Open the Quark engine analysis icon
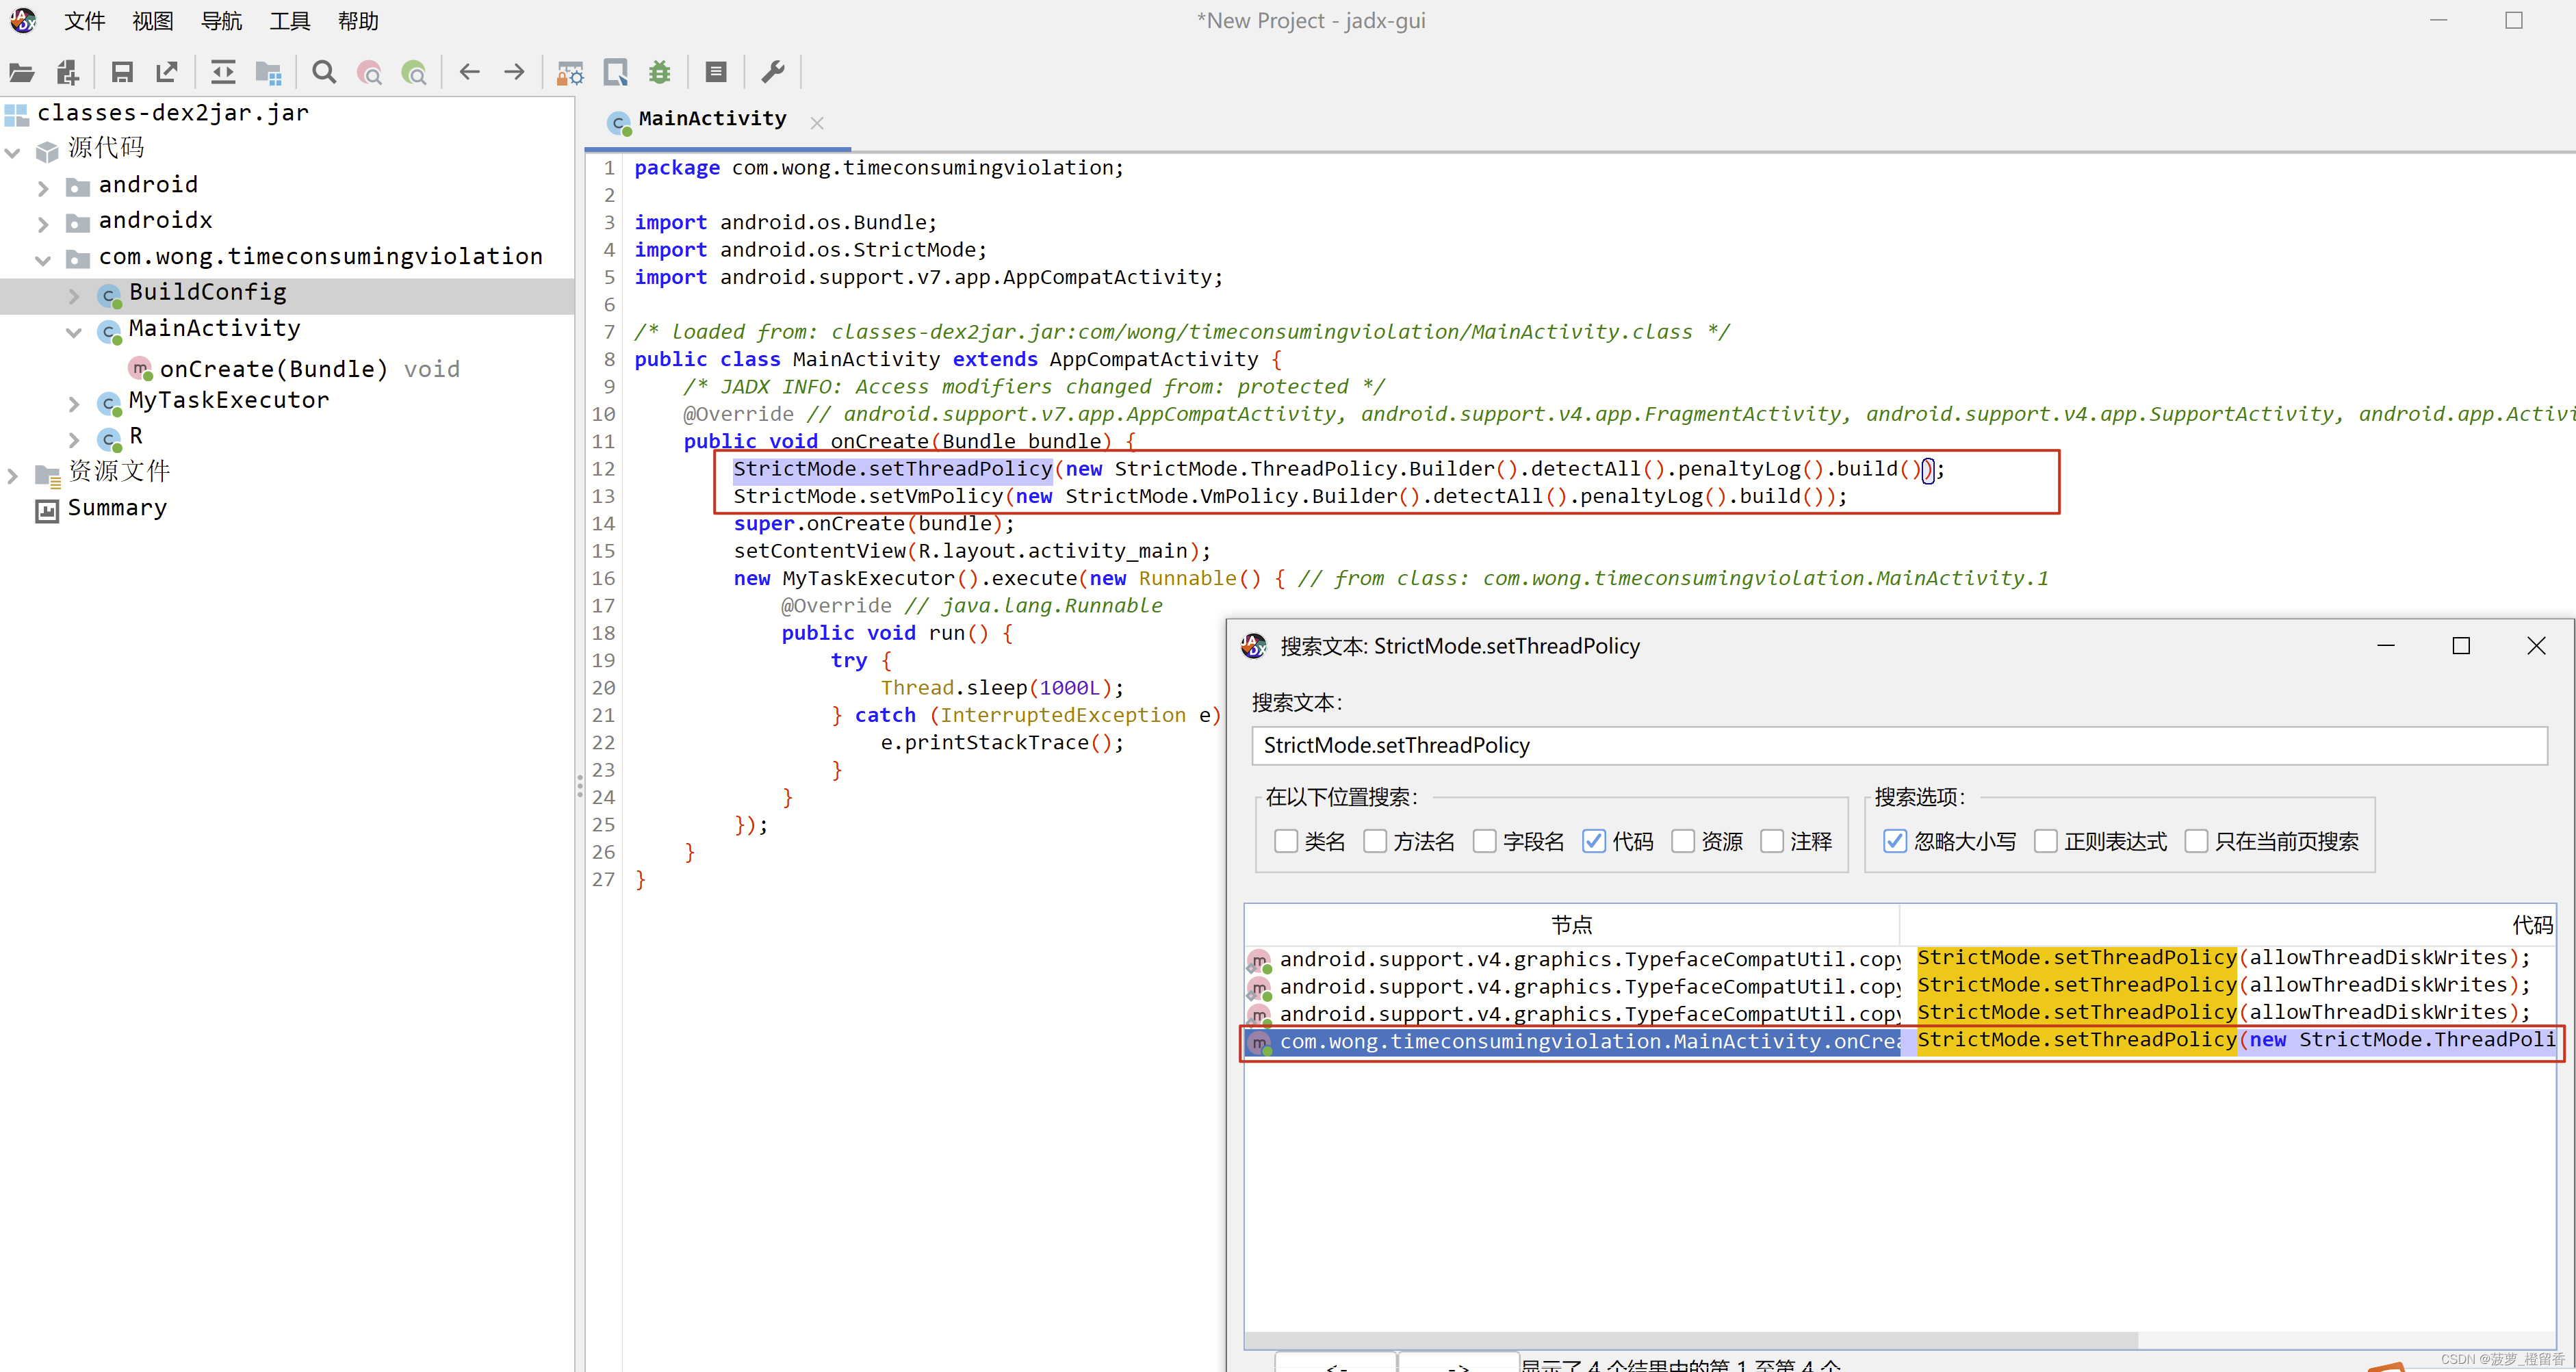This screenshot has height=1372, width=2576. [615, 72]
